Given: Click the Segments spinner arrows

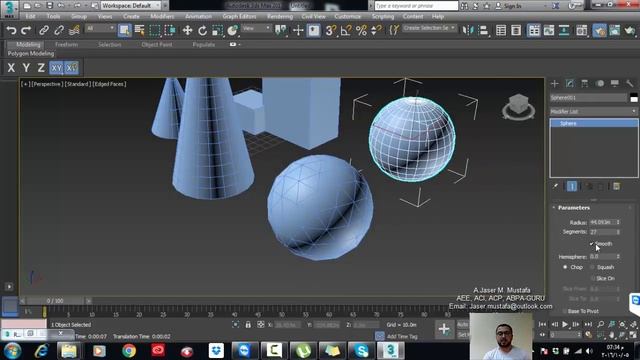Looking at the screenshot, I should pos(618,232).
